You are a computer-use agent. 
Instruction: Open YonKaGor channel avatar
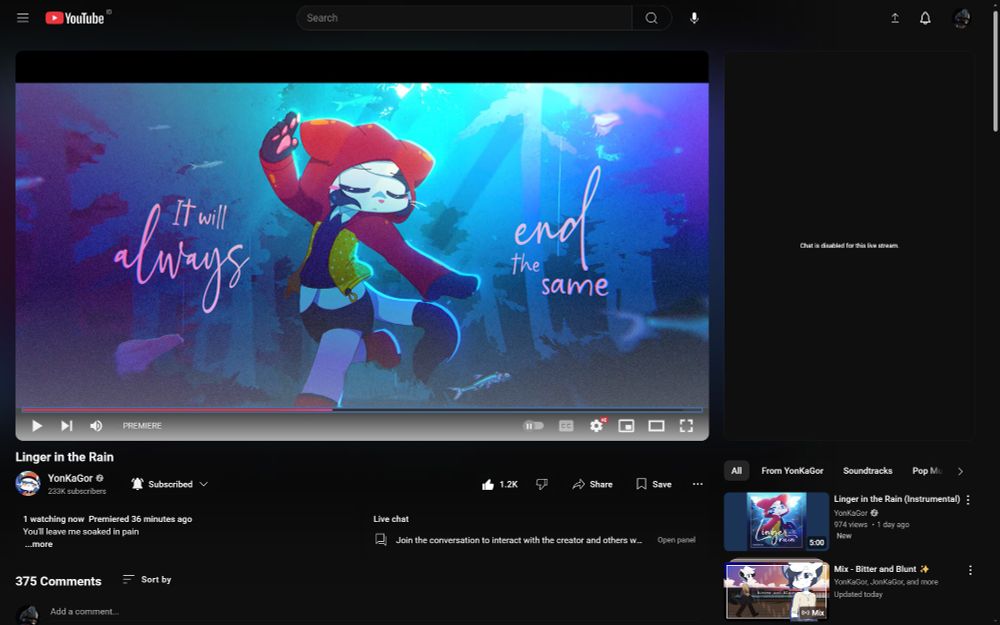28,483
